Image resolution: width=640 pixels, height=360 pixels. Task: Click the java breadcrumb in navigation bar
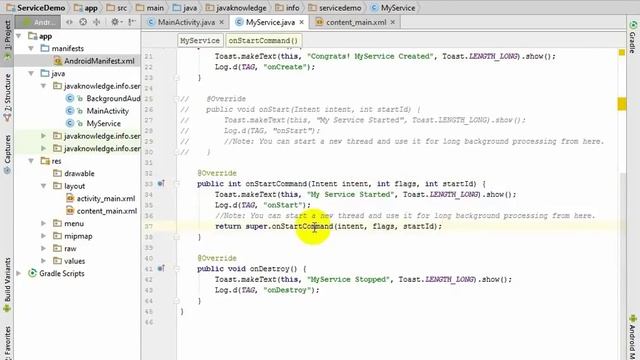[185, 8]
